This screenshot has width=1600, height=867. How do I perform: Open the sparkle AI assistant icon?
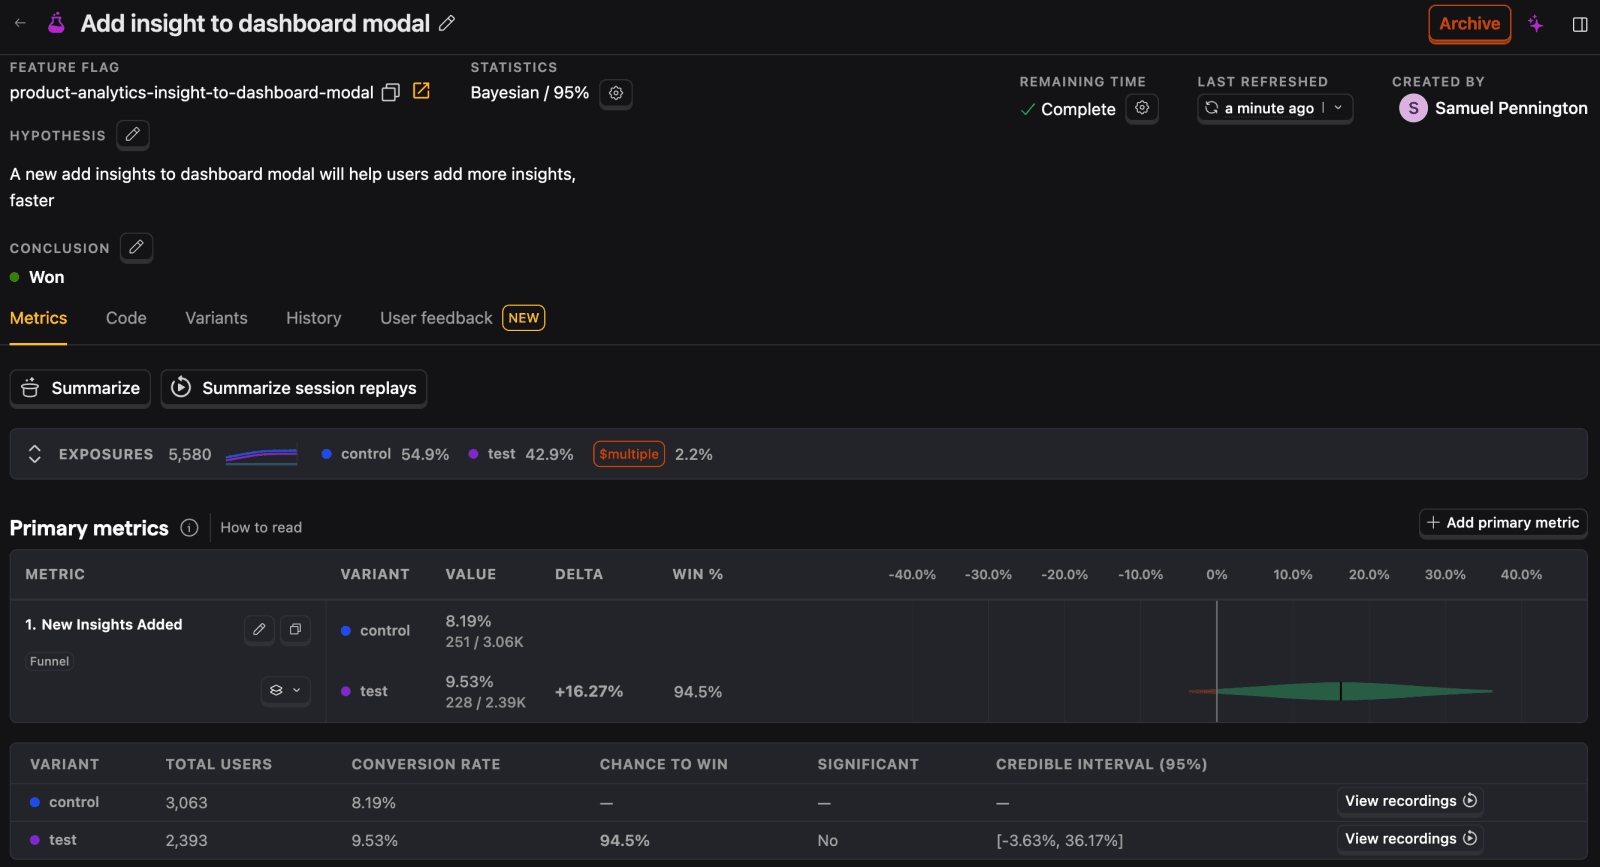pos(1535,24)
